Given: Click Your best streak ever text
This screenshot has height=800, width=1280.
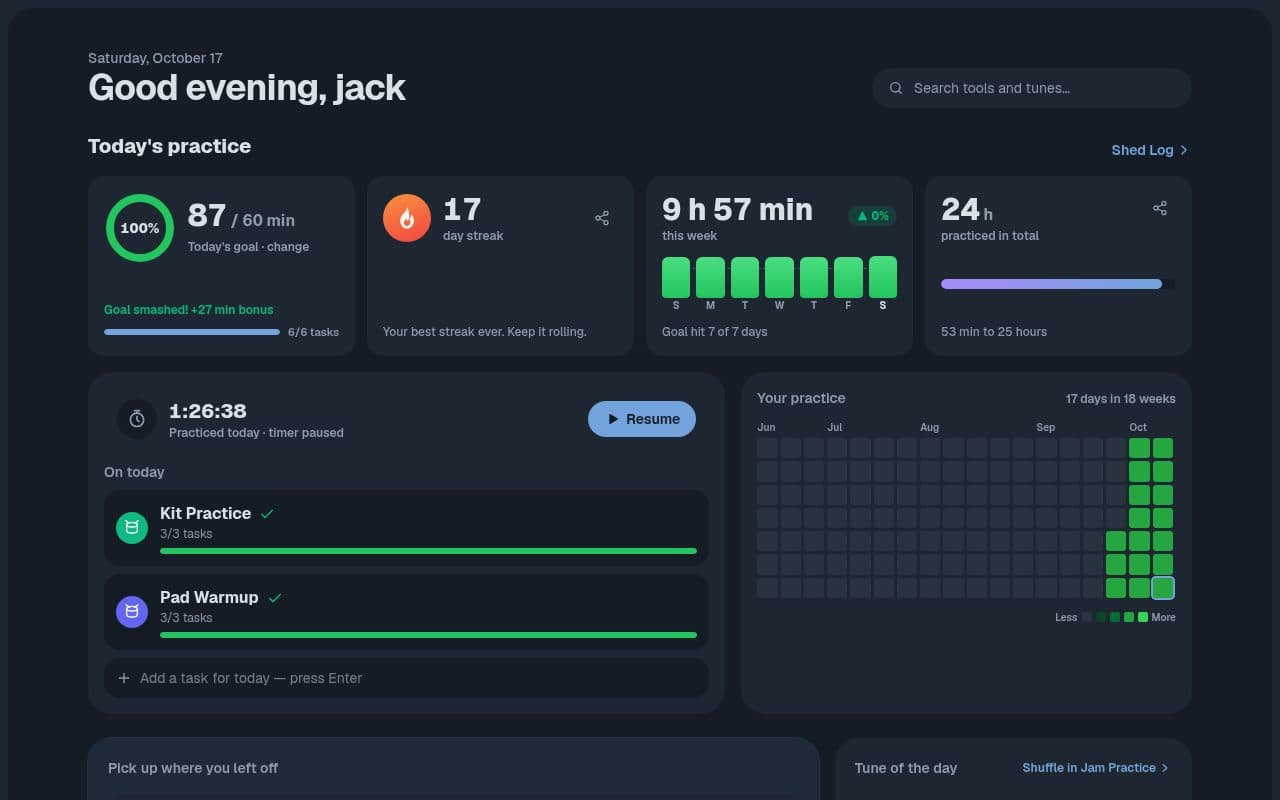Looking at the screenshot, I should point(485,332).
